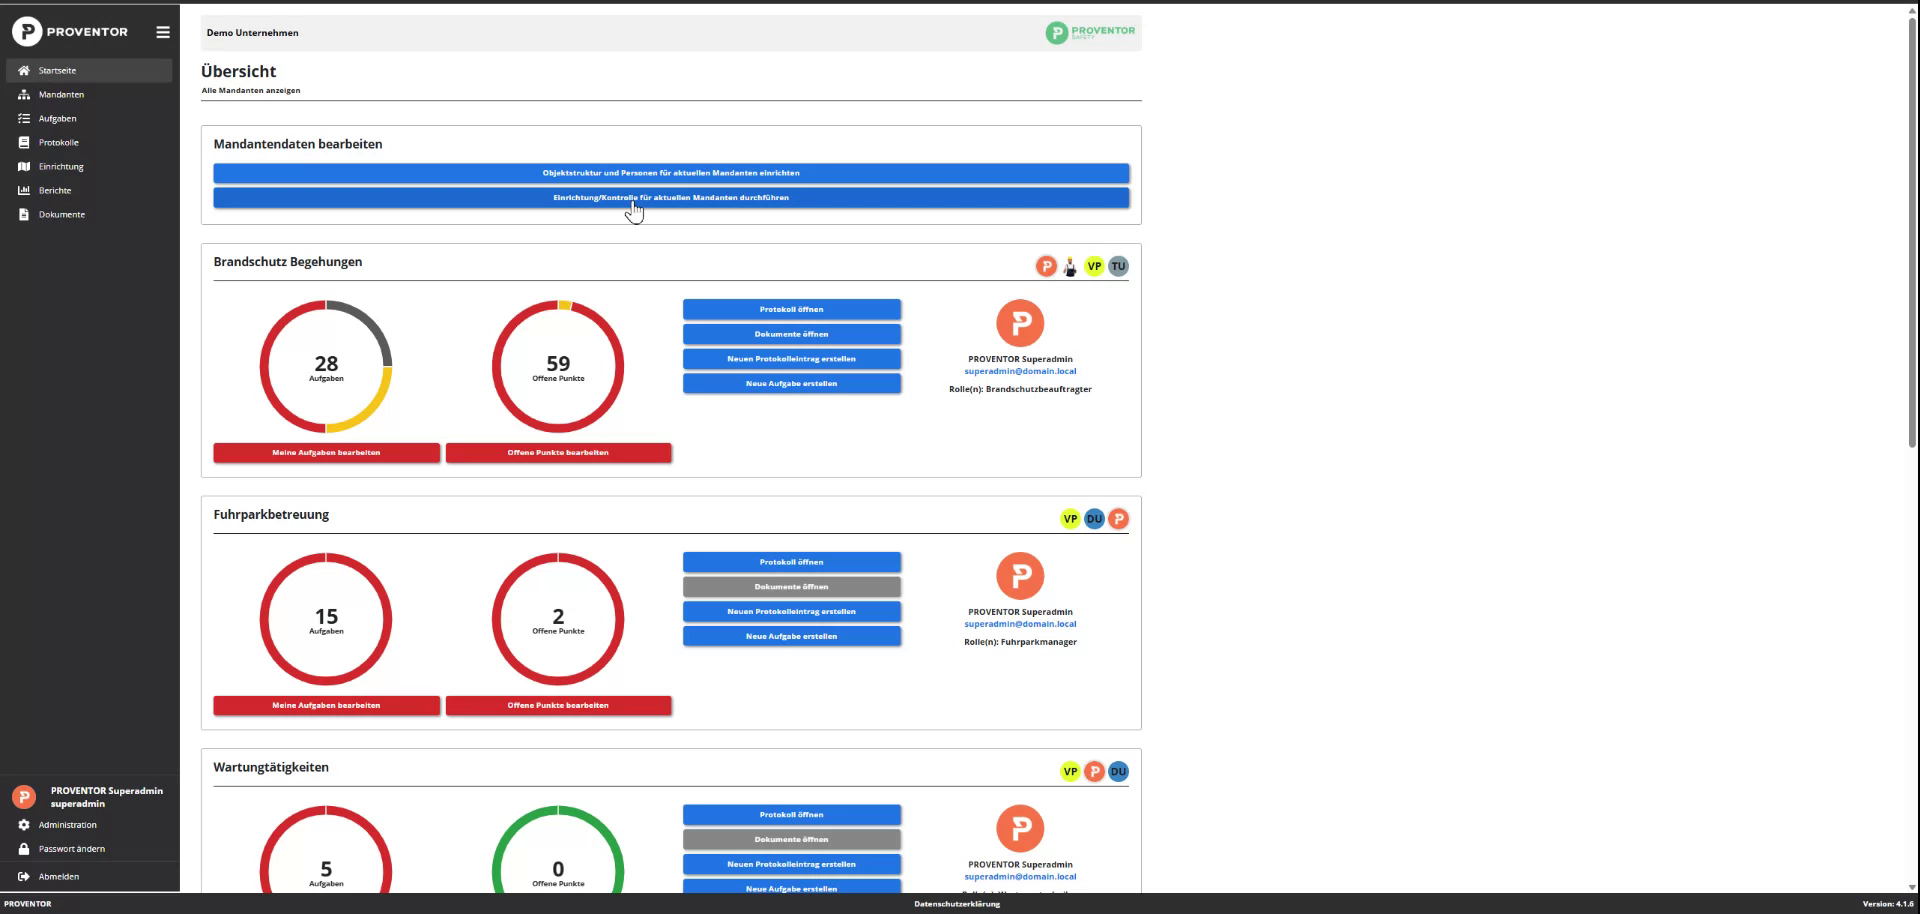Click the vertical page scrollbar thumb
The width and height of the screenshot is (1920, 914).
(1912, 230)
